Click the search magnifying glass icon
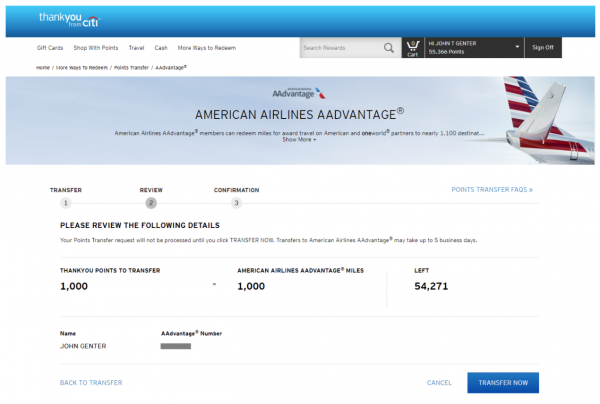600x404 pixels. pos(388,47)
